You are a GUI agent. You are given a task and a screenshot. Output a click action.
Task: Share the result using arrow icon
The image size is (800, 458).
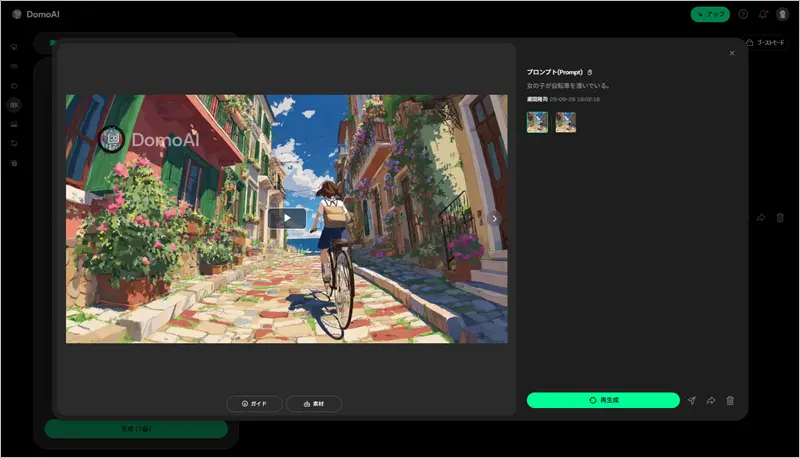710,400
